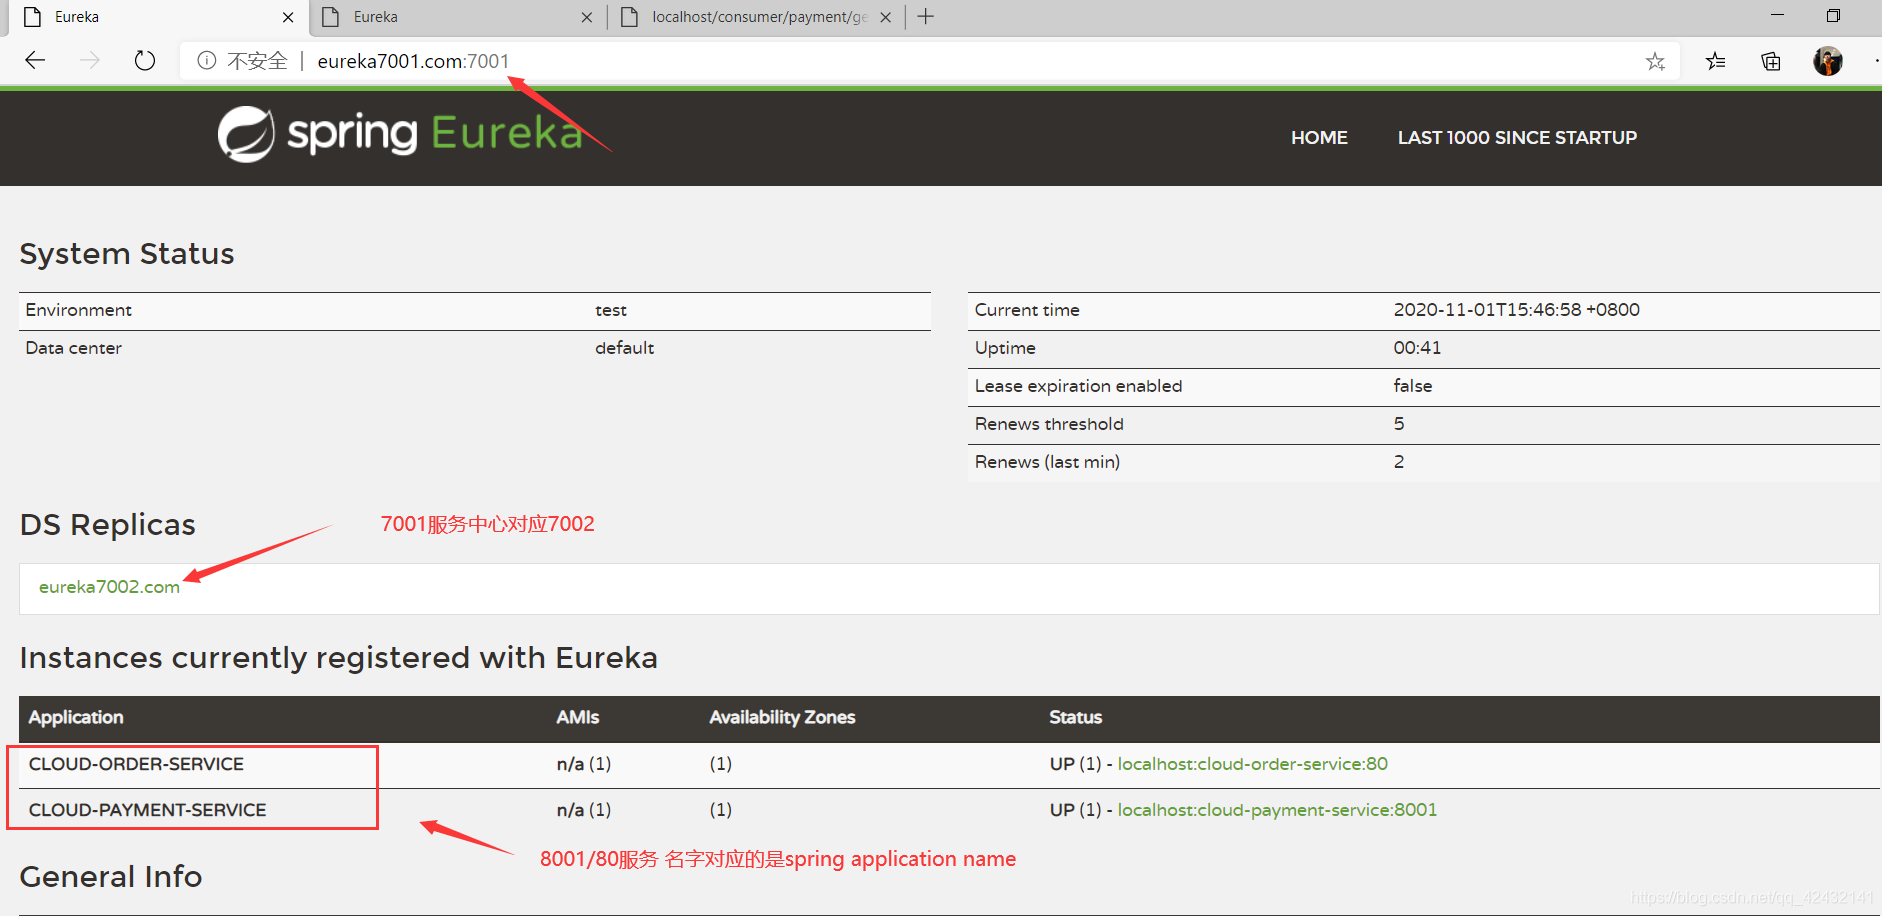Click the Status column header
This screenshot has height=916, width=1882.
click(1075, 717)
